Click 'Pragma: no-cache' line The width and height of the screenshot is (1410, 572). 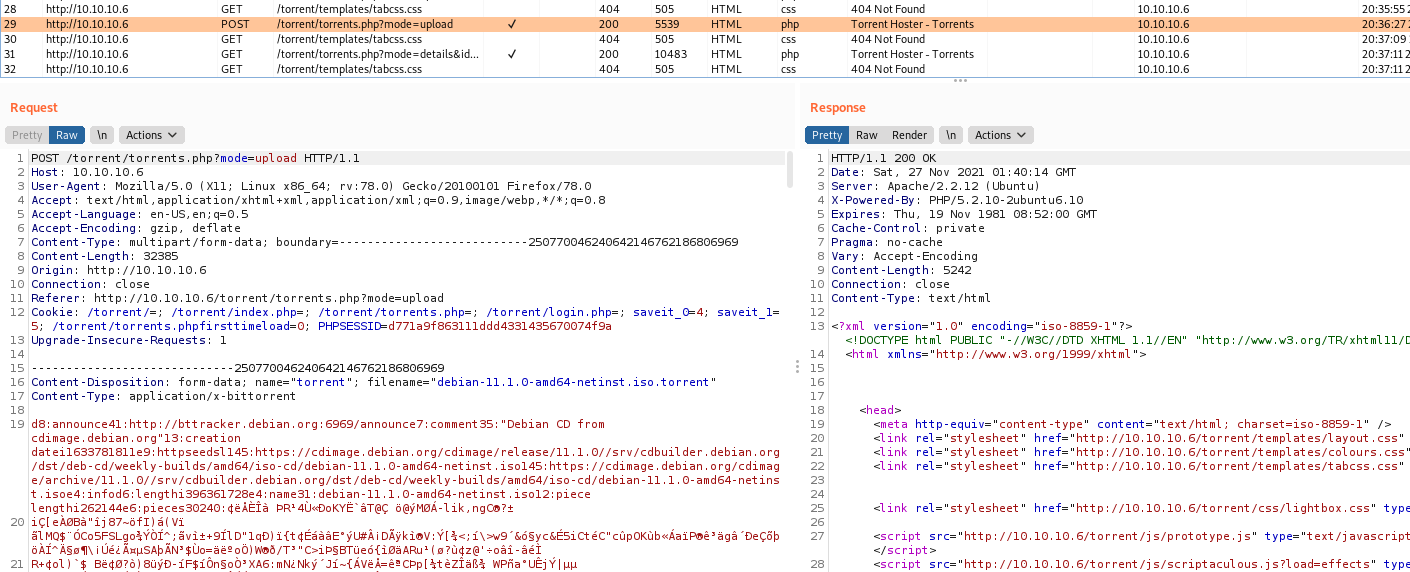(x=887, y=242)
